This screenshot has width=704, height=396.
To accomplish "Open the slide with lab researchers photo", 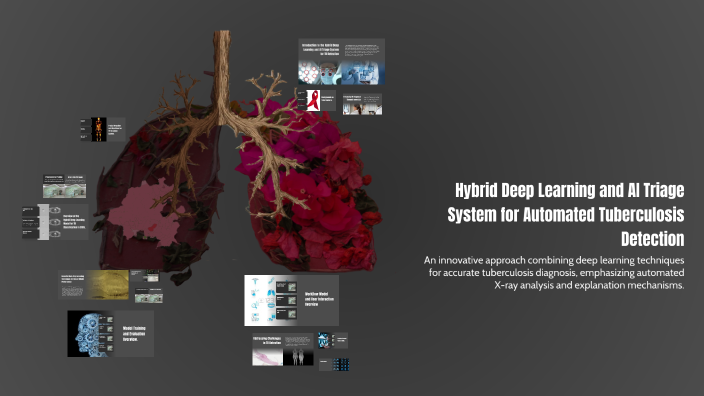I will point(362,104).
